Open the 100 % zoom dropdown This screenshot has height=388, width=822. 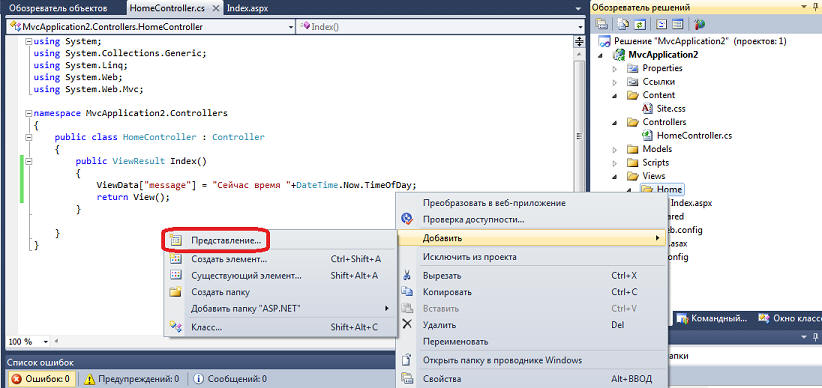(x=46, y=341)
